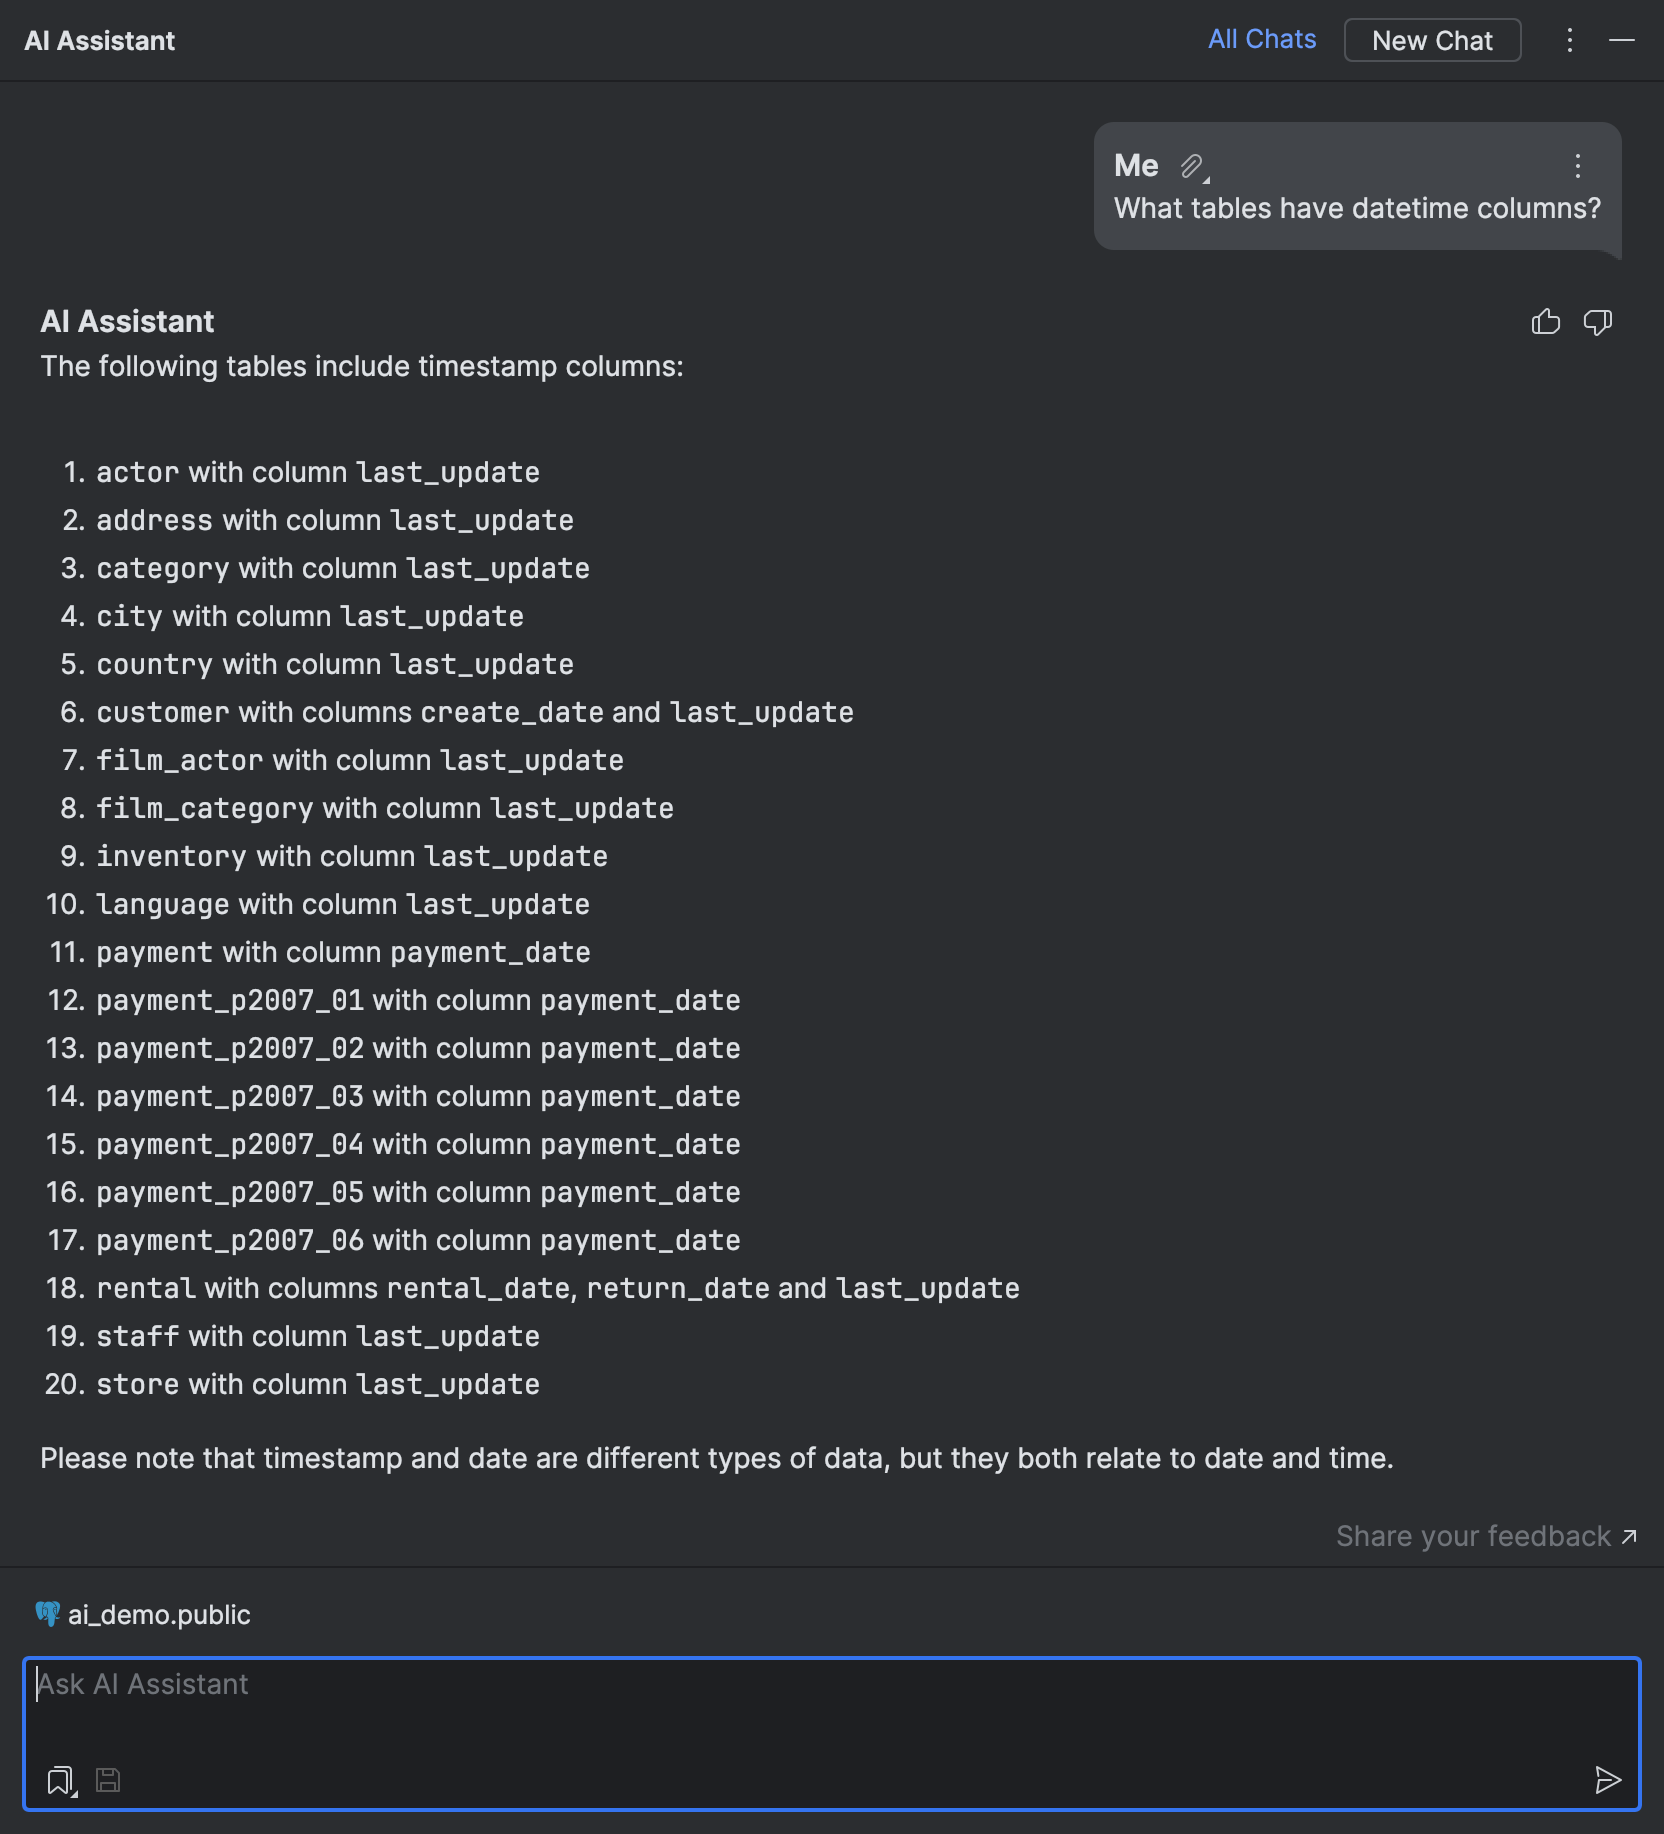Give thumbs up feedback on the AI response
This screenshot has height=1834, width=1664.
pos(1546,322)
